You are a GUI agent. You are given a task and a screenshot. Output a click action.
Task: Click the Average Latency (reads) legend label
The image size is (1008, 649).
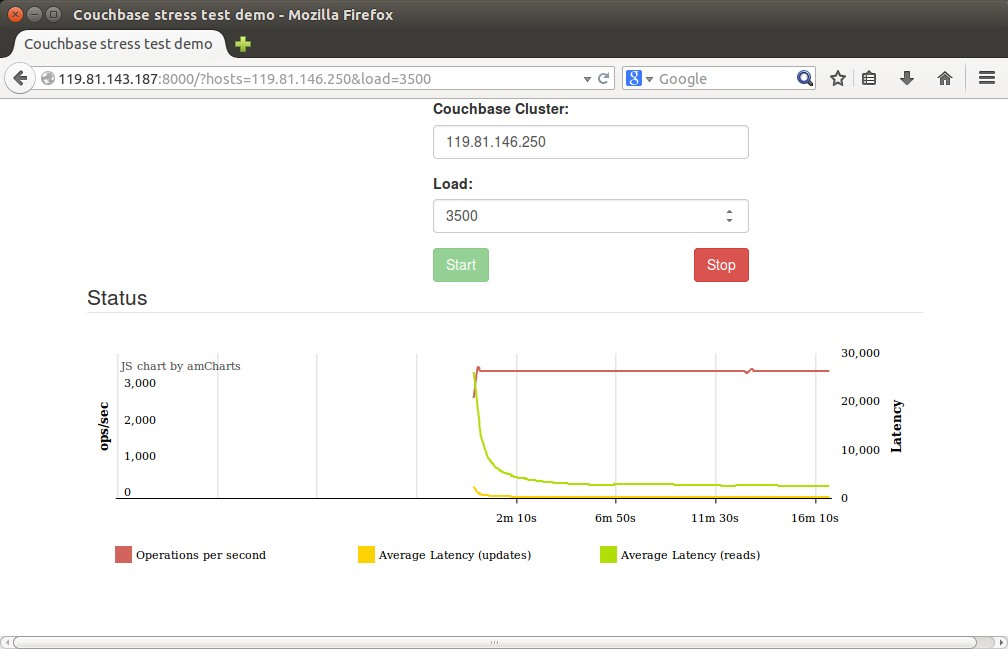690,555
